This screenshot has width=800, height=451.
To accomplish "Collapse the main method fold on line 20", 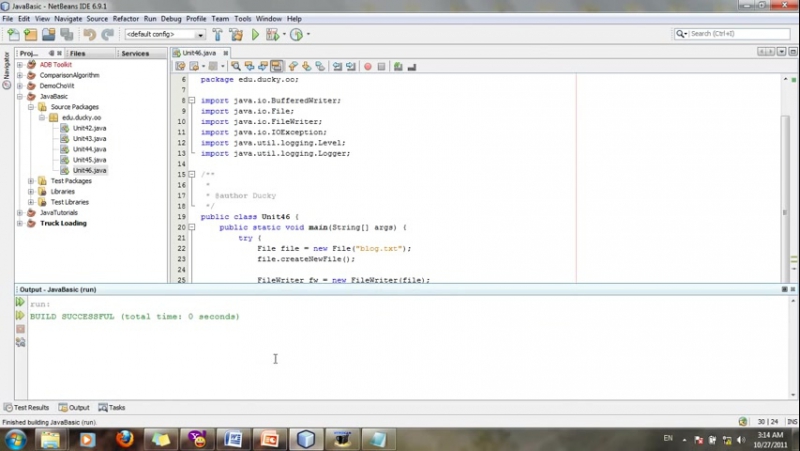I will (x=192, y=228).
